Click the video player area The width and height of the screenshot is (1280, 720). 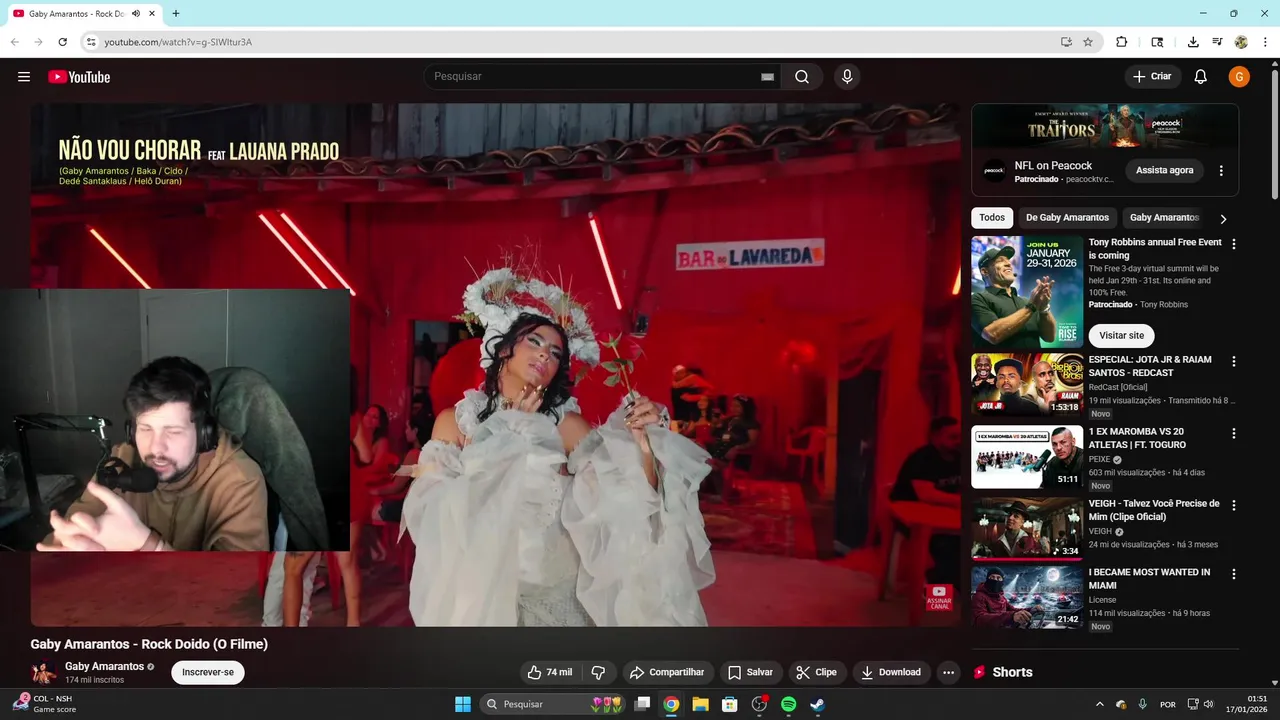coord(495,365)
